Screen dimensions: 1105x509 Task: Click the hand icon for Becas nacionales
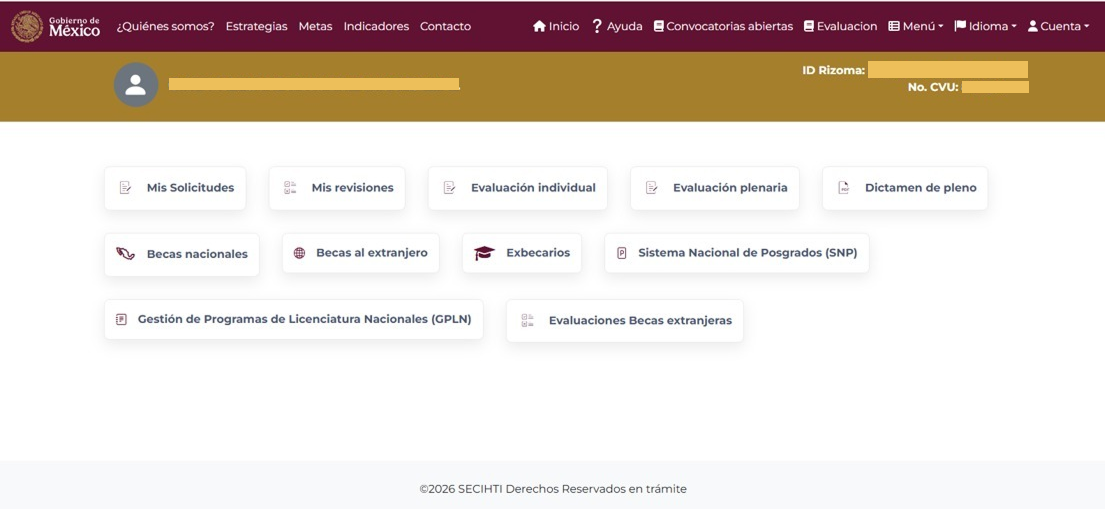(125, 254)
